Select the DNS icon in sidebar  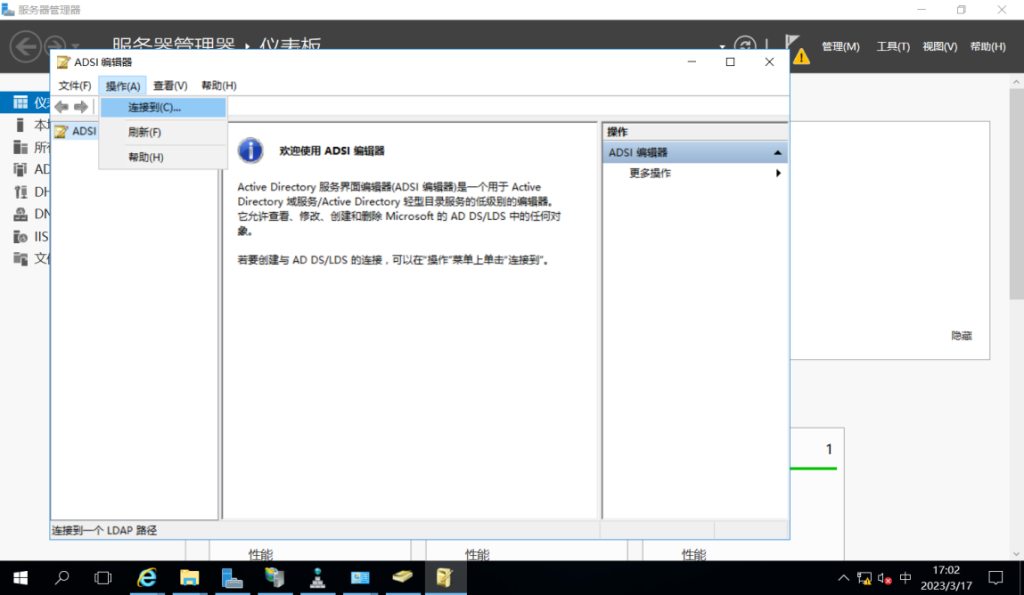(21, 214)
